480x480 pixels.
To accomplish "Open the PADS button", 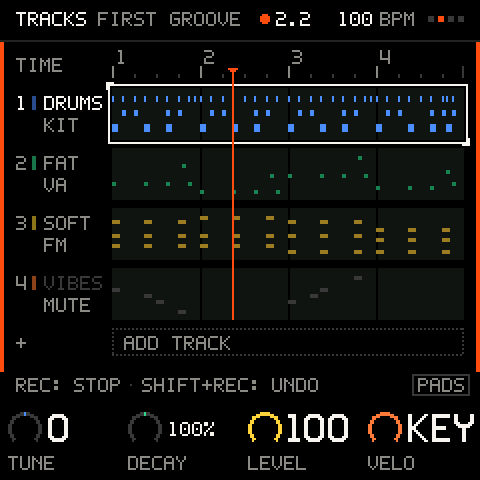I will pos(441,385).
